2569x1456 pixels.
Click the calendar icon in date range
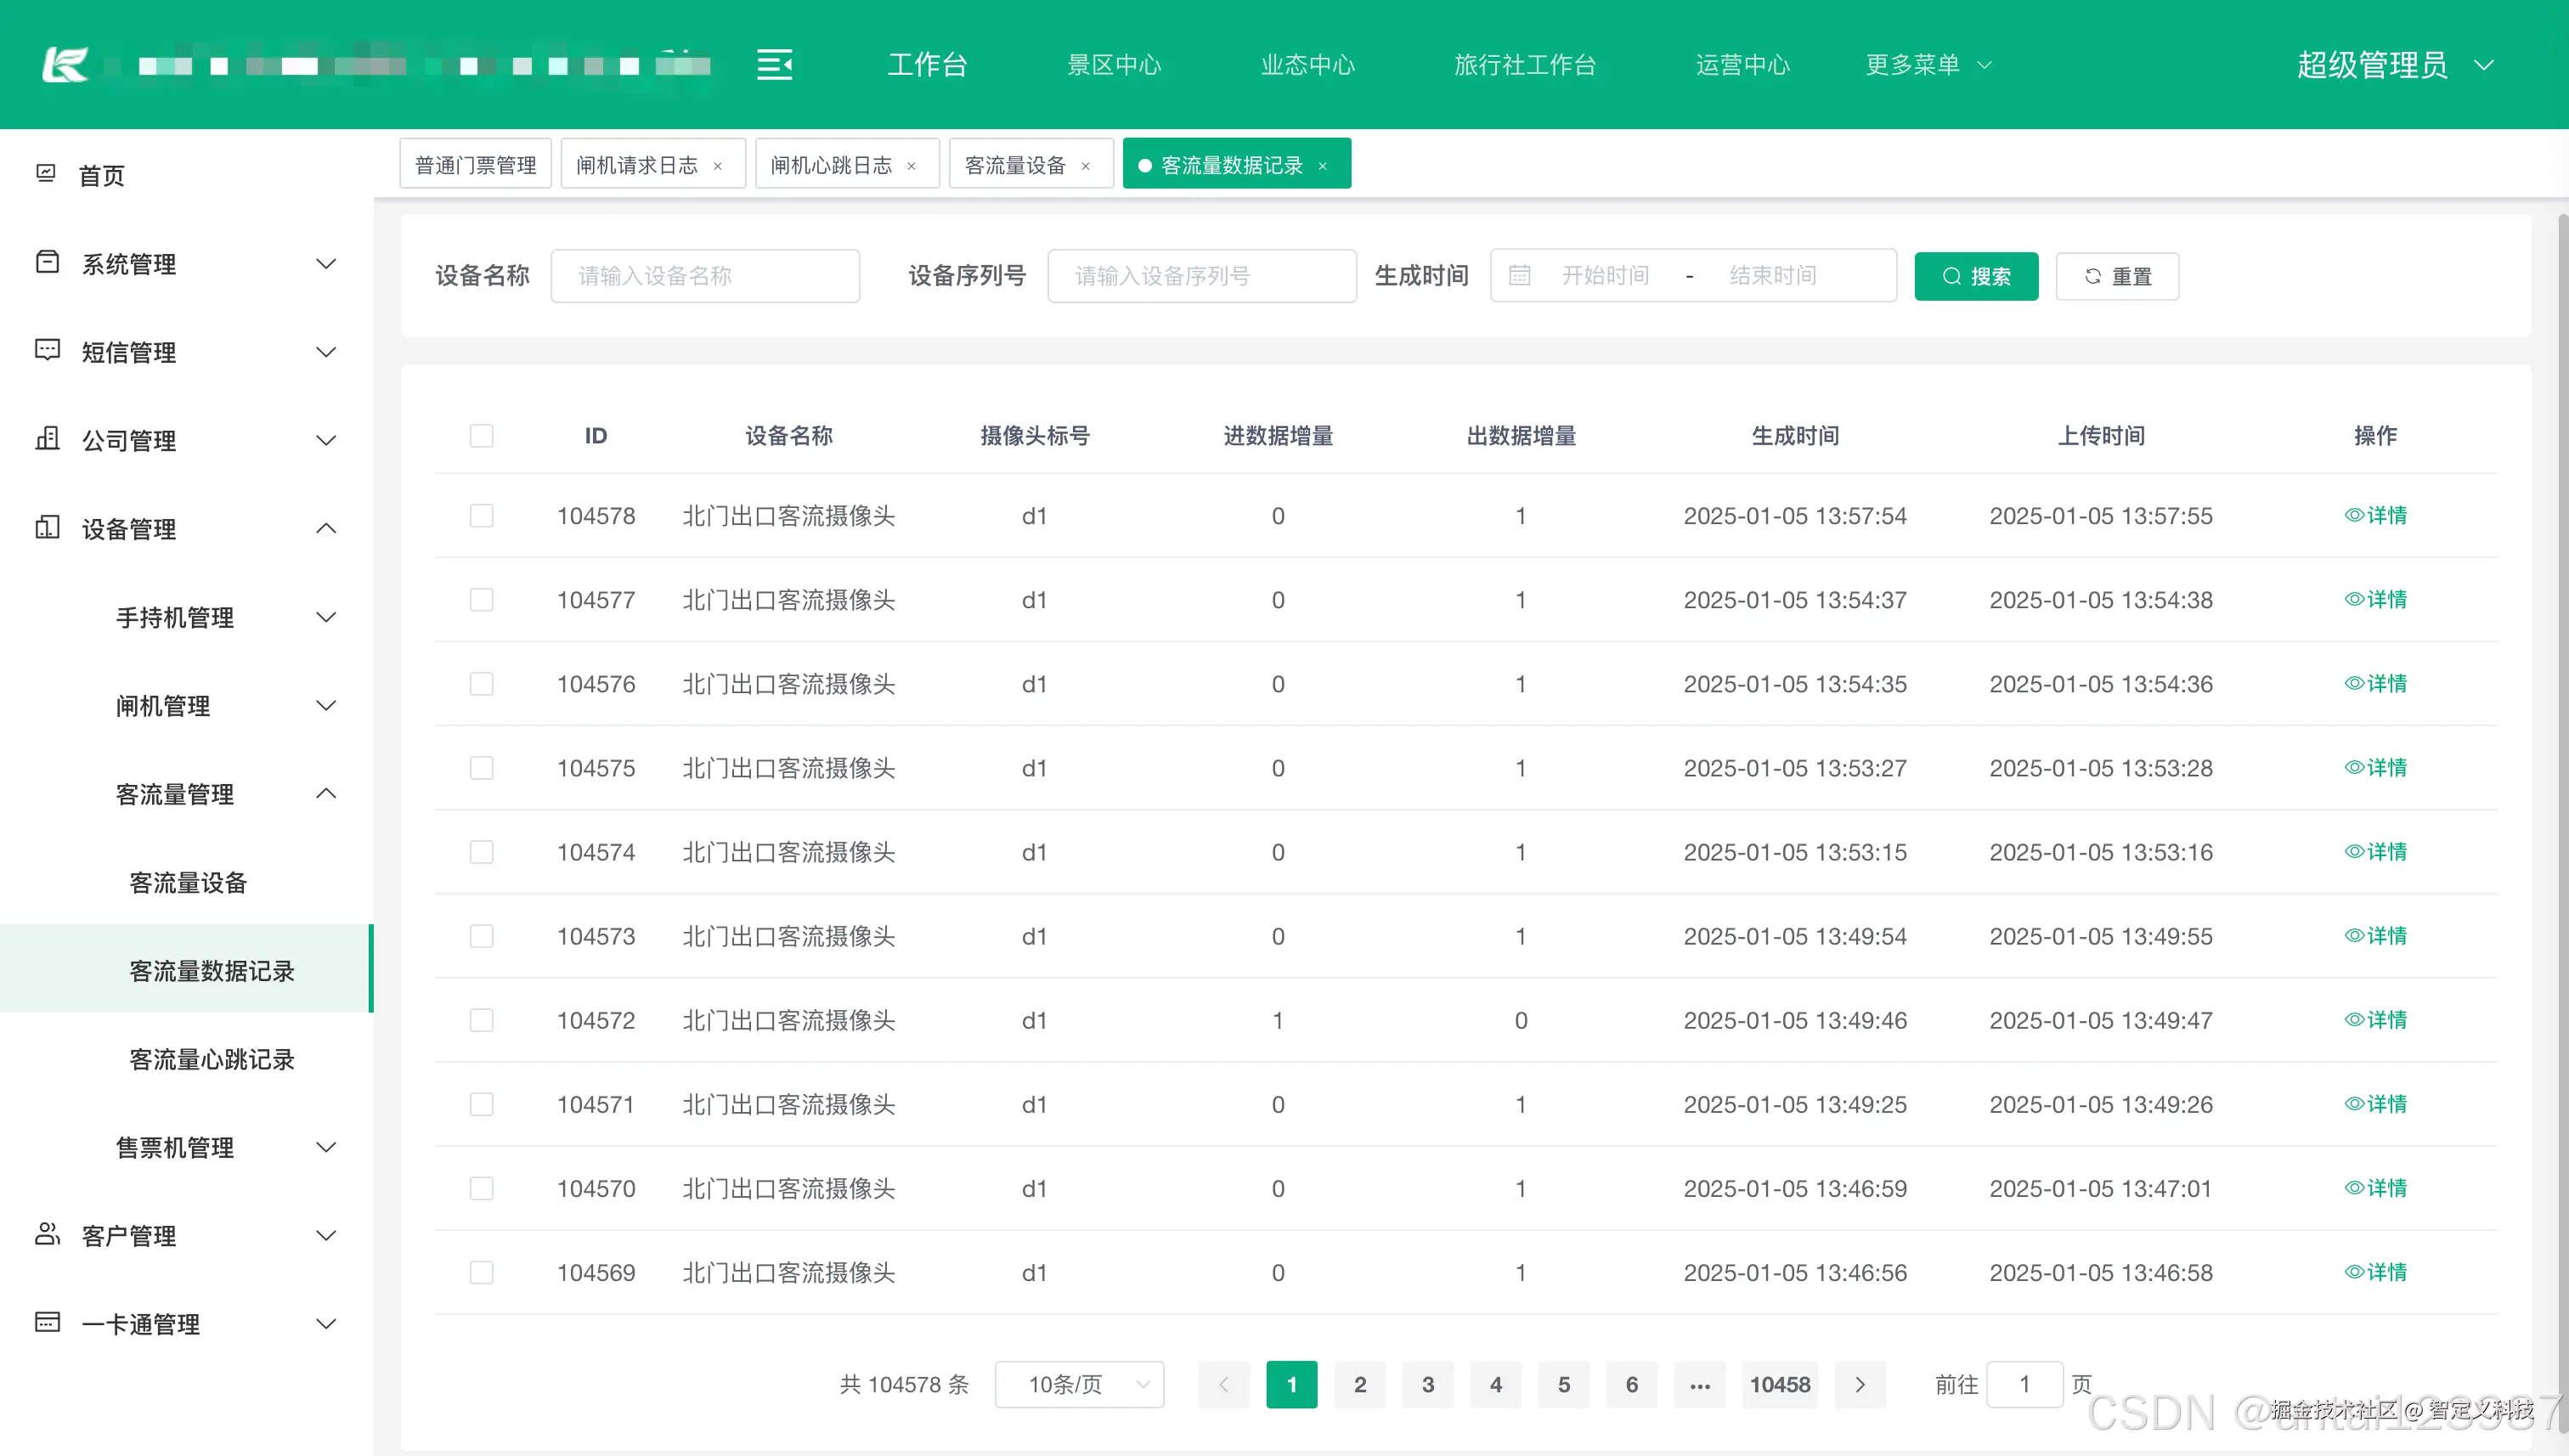1519,276
